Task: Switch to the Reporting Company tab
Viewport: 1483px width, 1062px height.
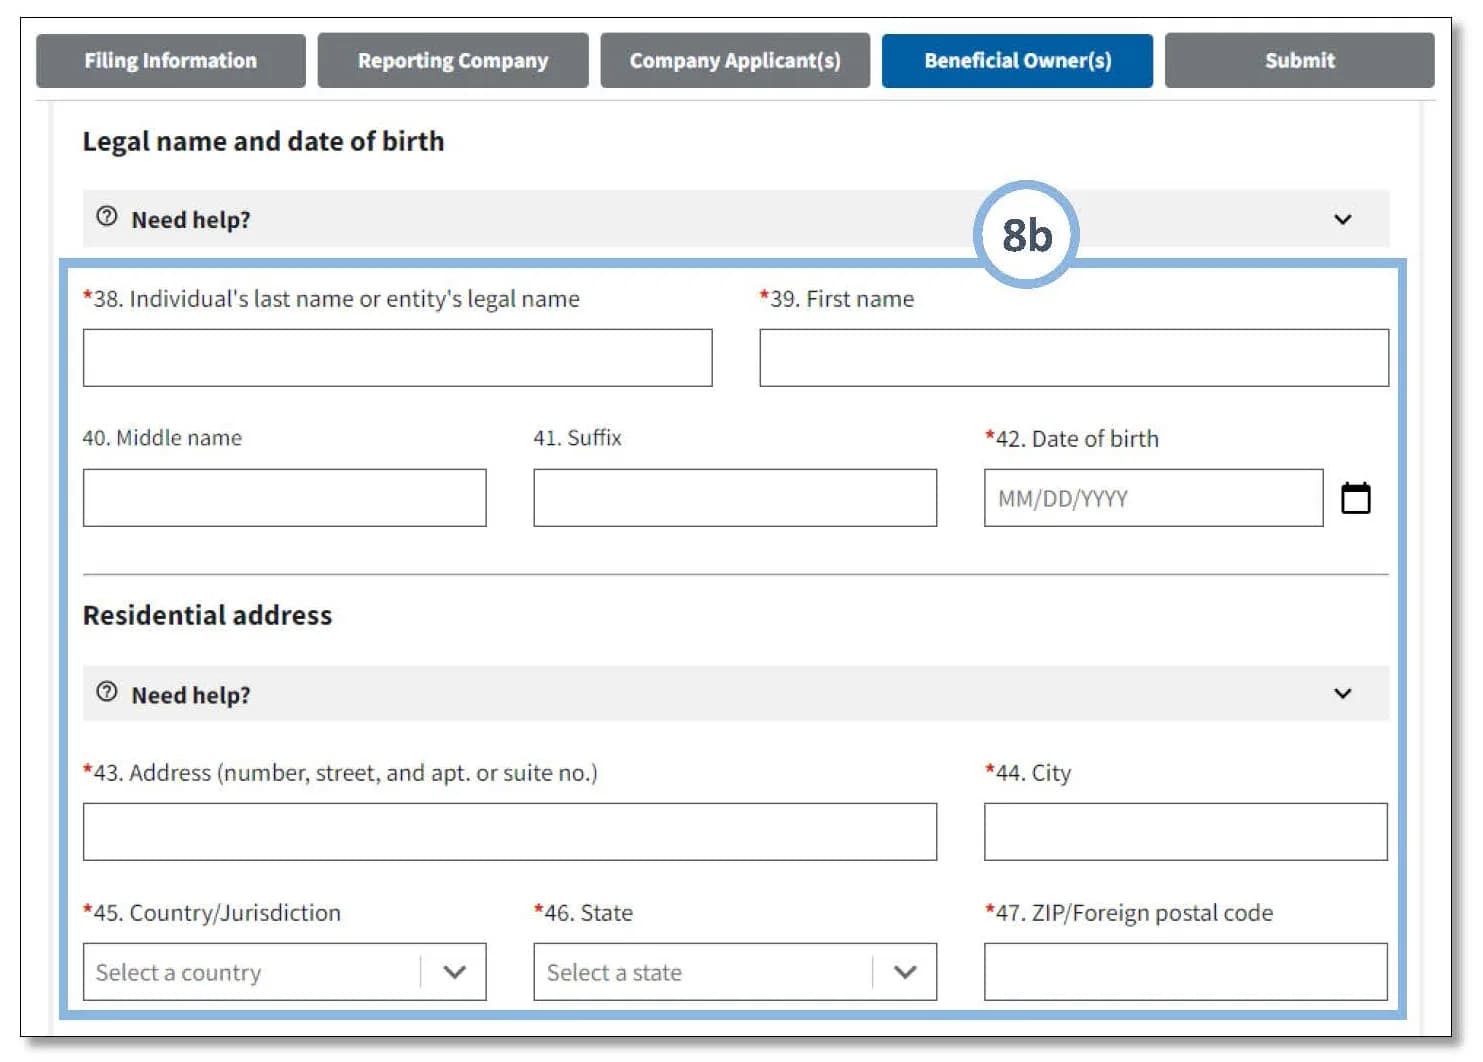Action: pyautogui.click(x=453, y=61)
